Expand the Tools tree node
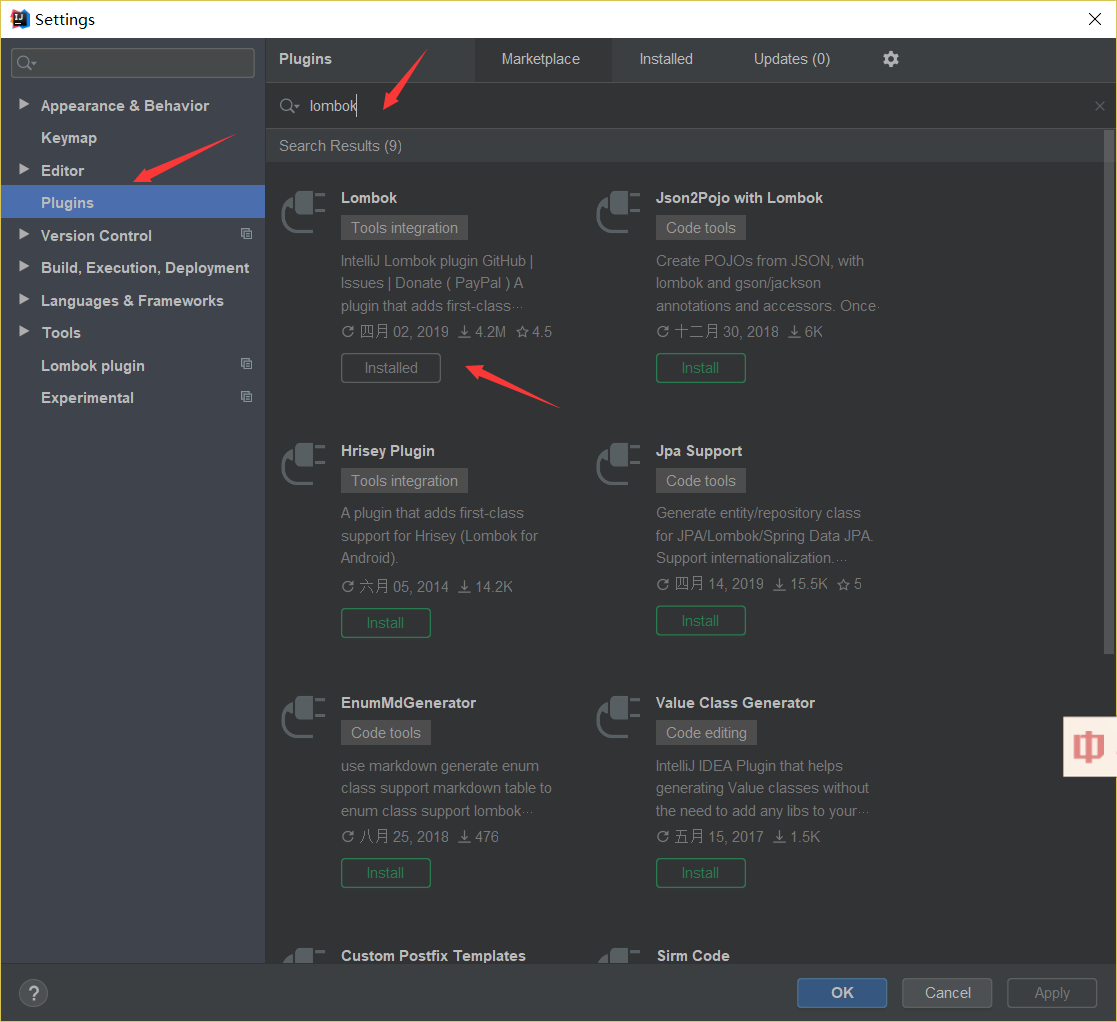The image size is (1117, 1022). (x=24, y=331)
